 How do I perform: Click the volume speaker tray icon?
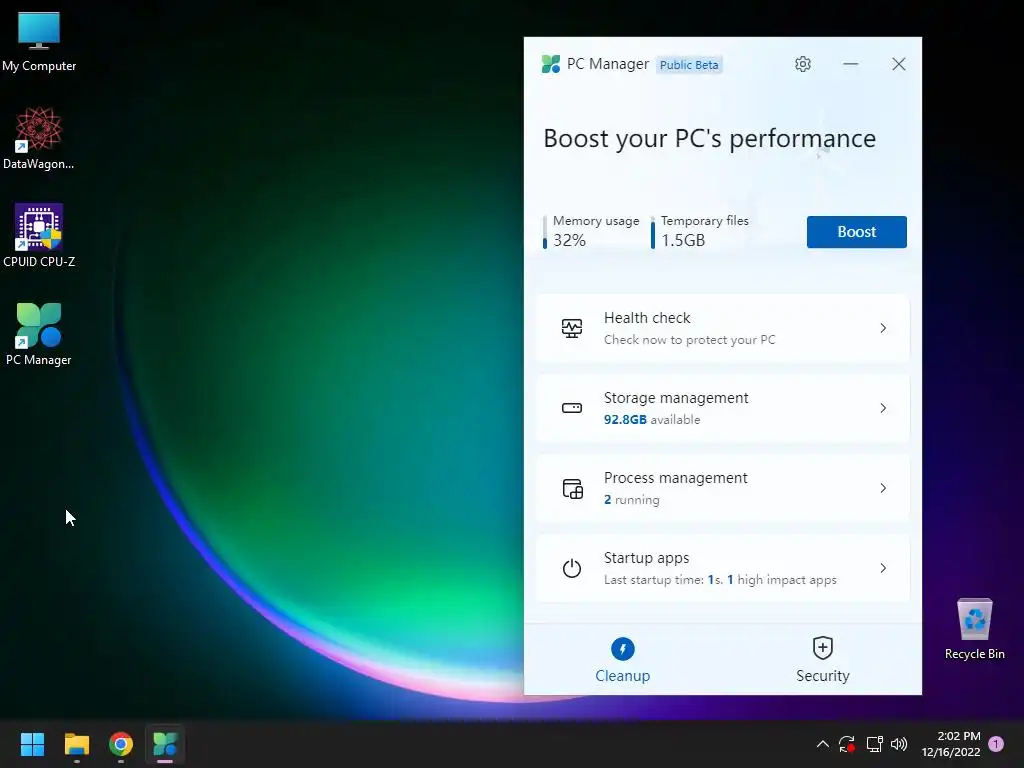point(899,744)
